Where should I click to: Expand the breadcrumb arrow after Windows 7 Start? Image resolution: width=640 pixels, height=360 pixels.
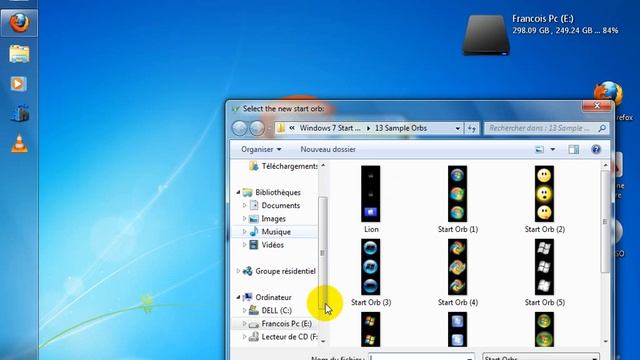pyautogui.click(x=368, y=128)
